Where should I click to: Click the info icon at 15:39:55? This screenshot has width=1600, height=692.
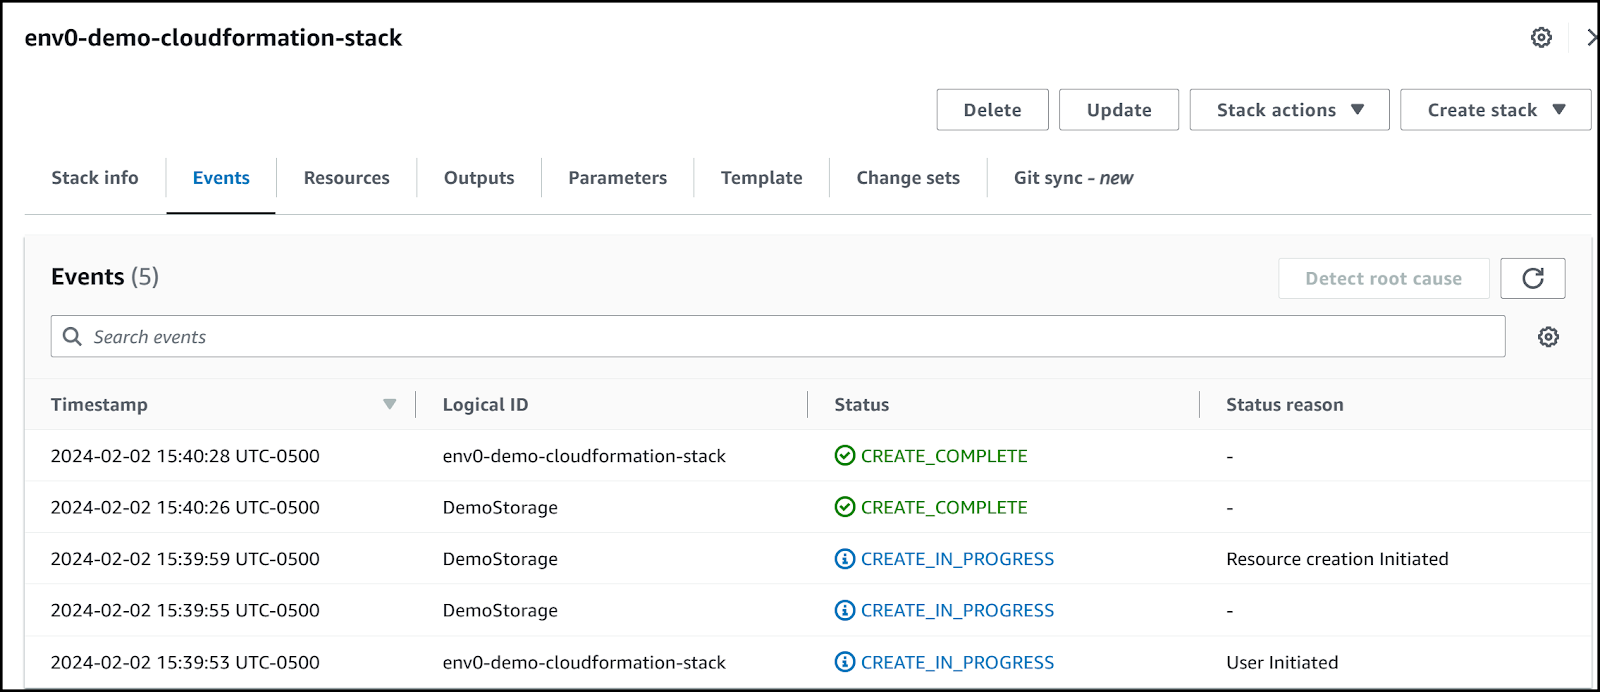pyautogui.click(x=845, y=610)
